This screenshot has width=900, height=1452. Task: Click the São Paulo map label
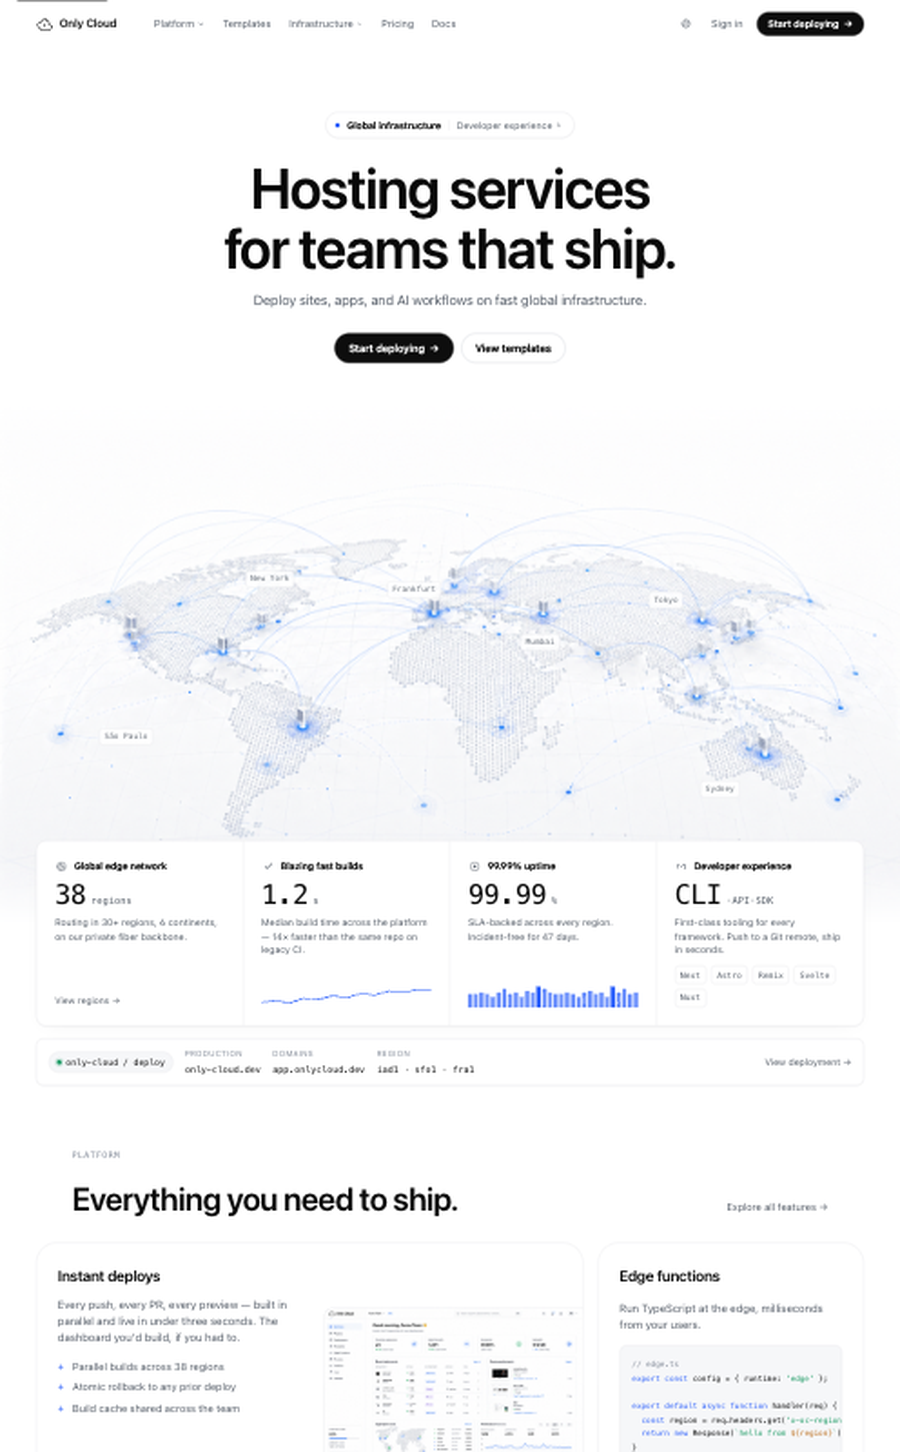point(126,736)
